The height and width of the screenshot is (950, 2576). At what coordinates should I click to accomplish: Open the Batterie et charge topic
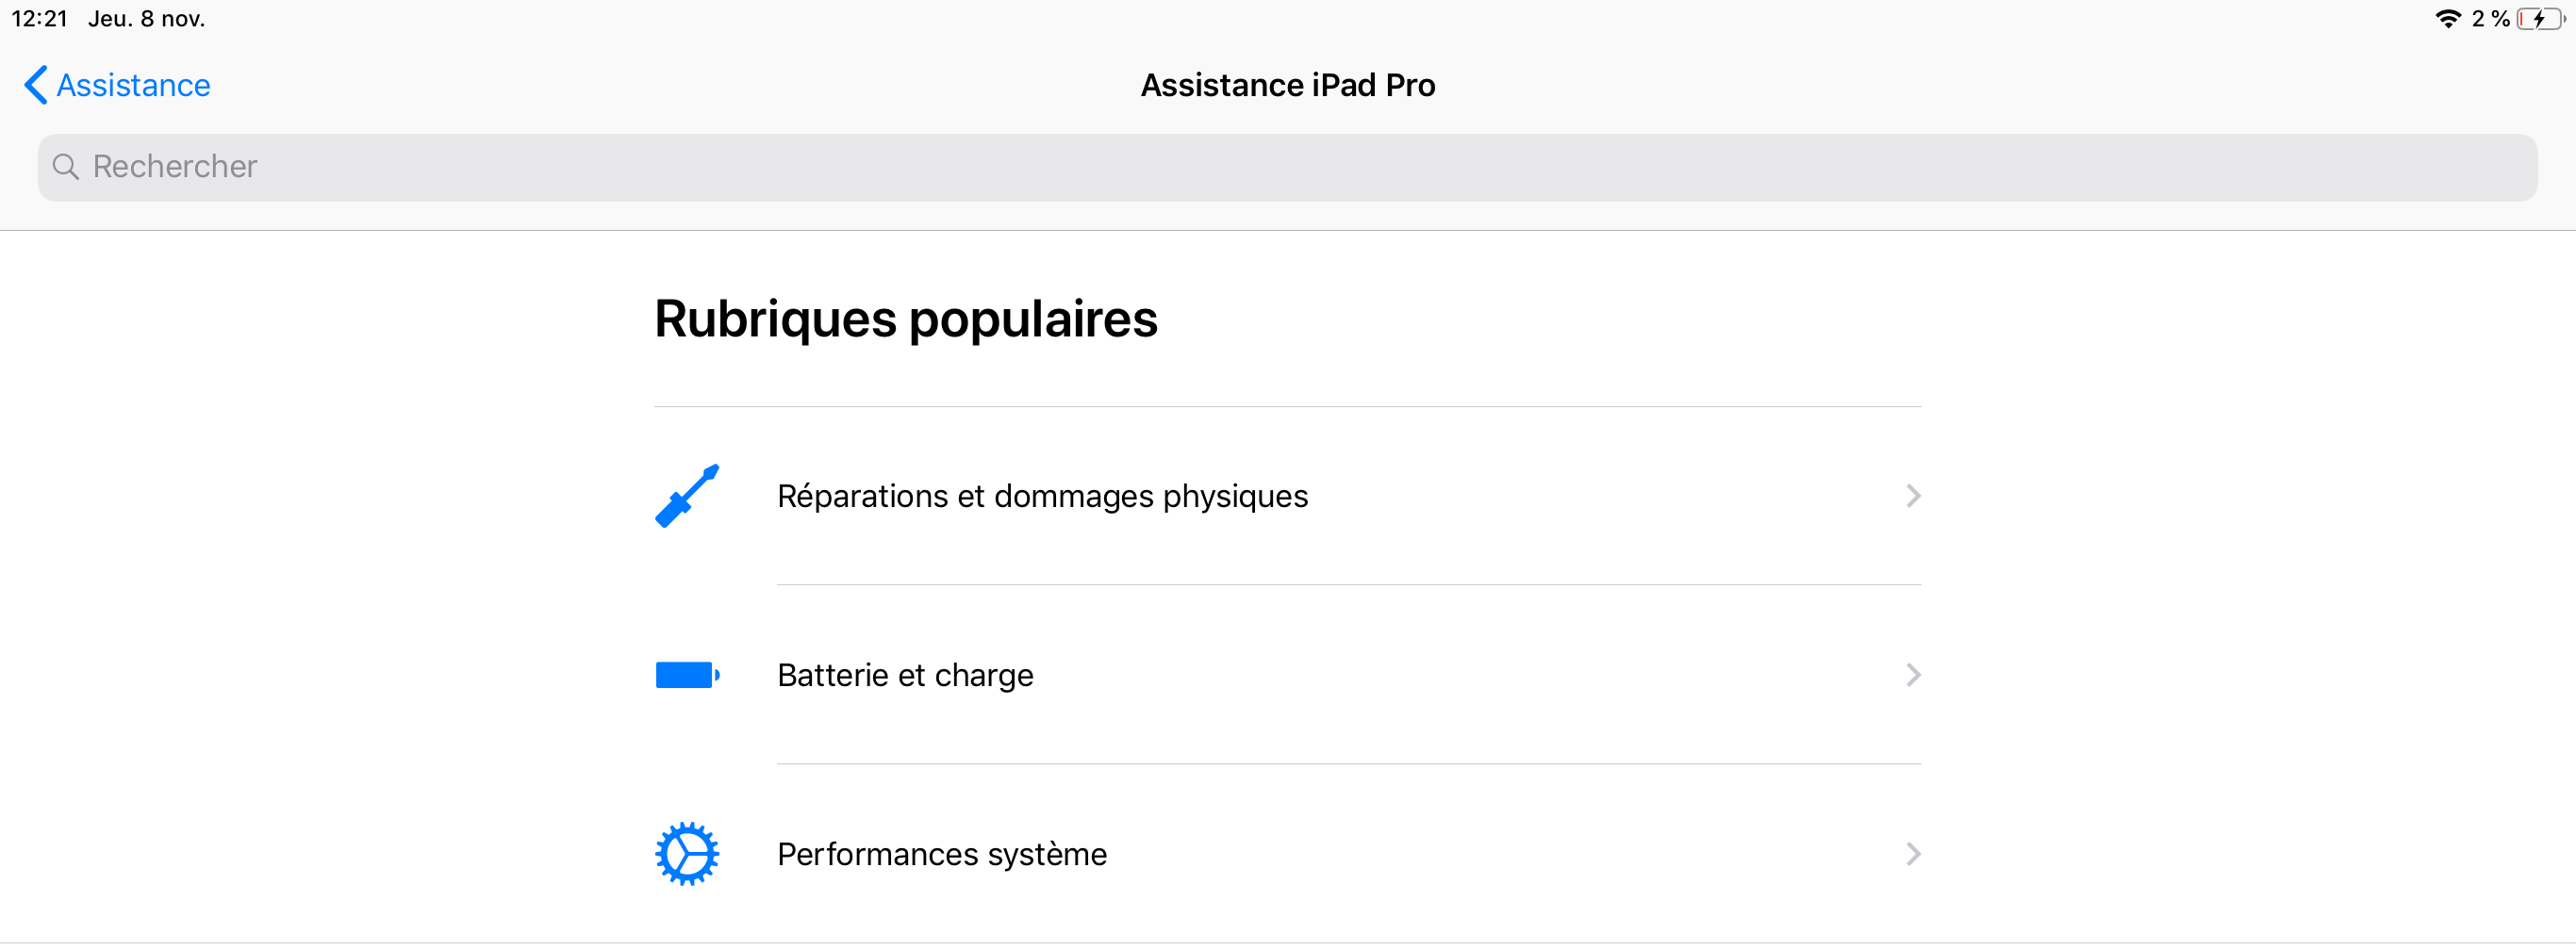click(x=905, y=675)
